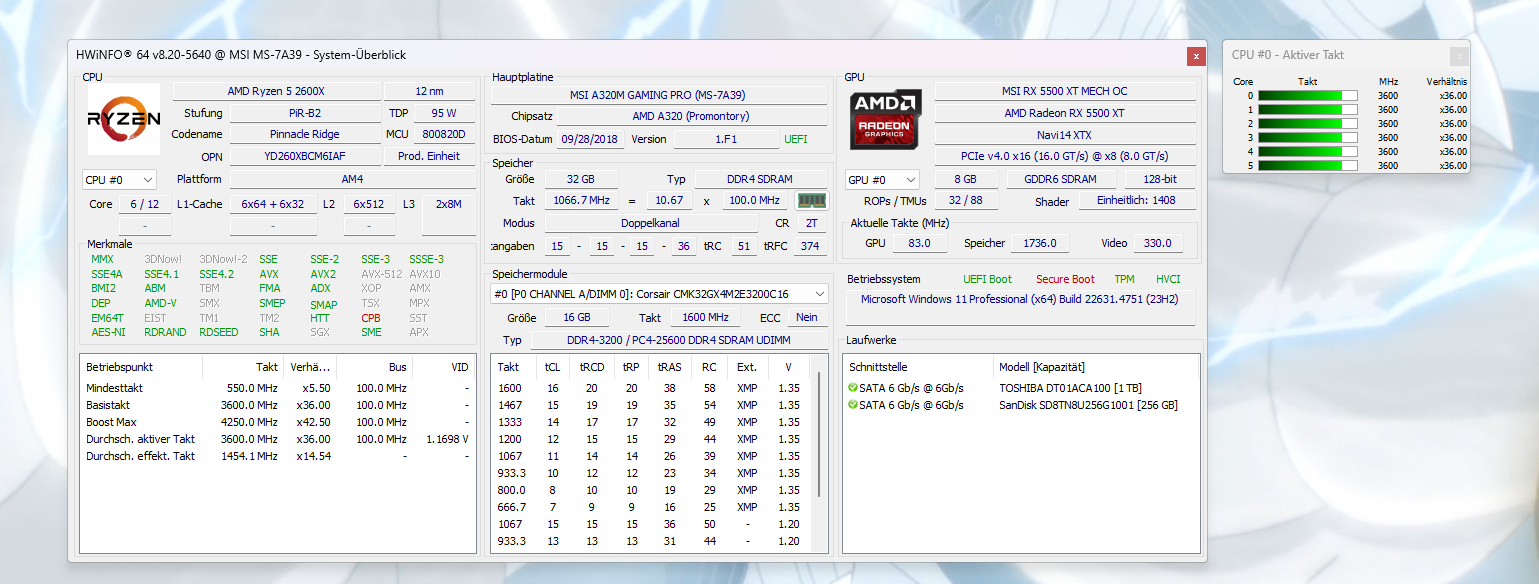
Task: Click the Navi14 XTX GPU field
Action: [1065, 134]
